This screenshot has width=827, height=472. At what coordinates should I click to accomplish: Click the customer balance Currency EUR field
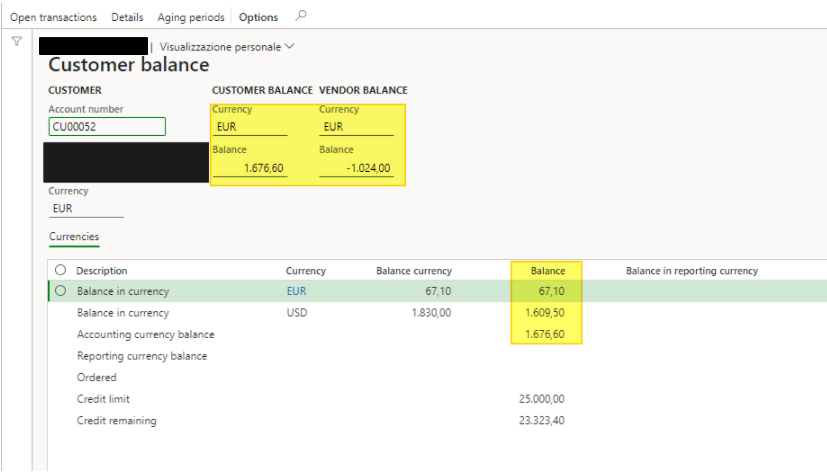250,127
